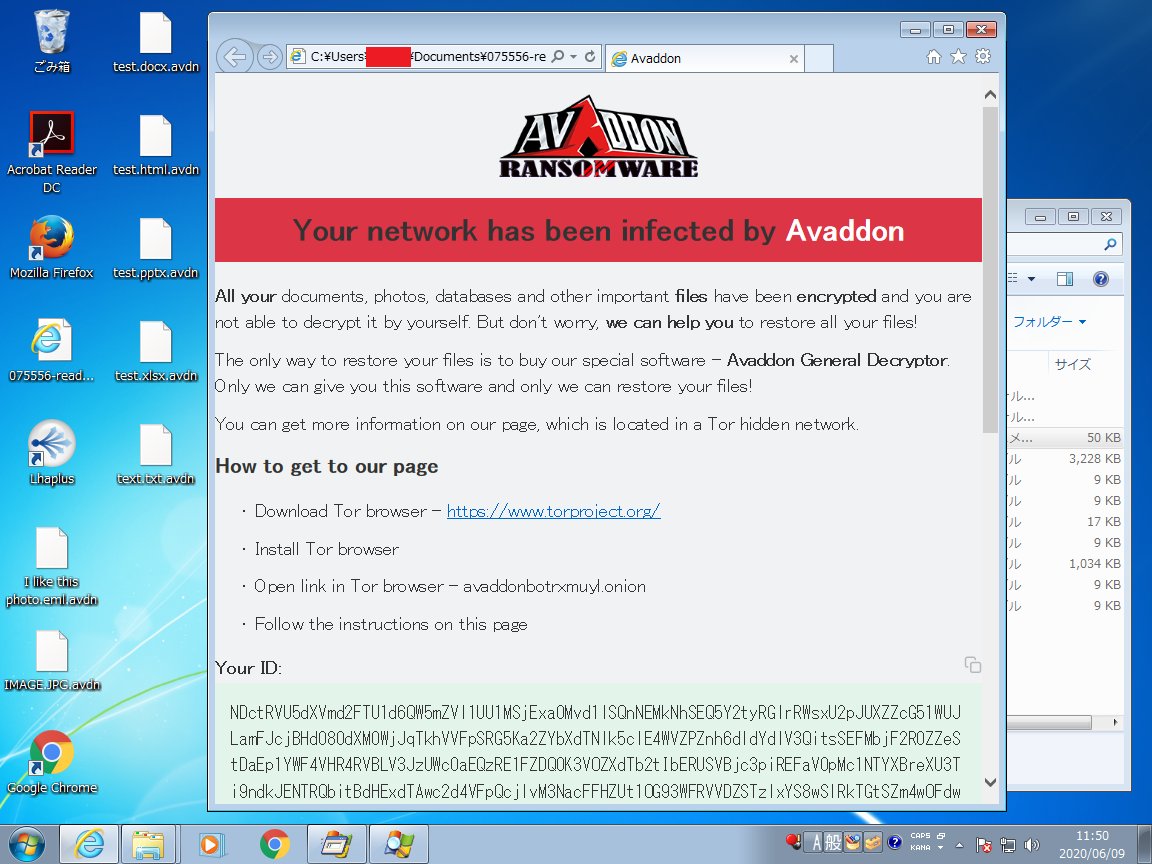
Task: Open the フォルダー arrange-by dropdown
Action: pyautogui.click(x=1049, y=321)
